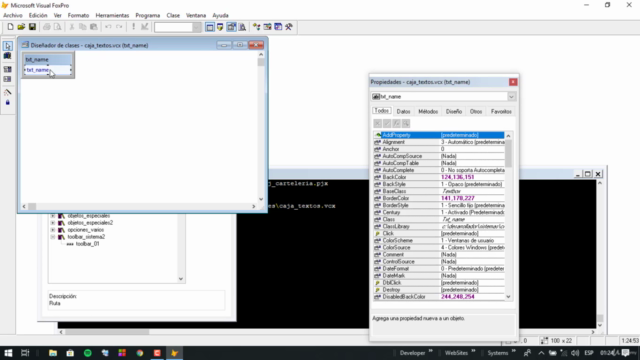Click the ESP language indicator
Image resolution: width=640 pixels, height=360 pixels.
589,353
